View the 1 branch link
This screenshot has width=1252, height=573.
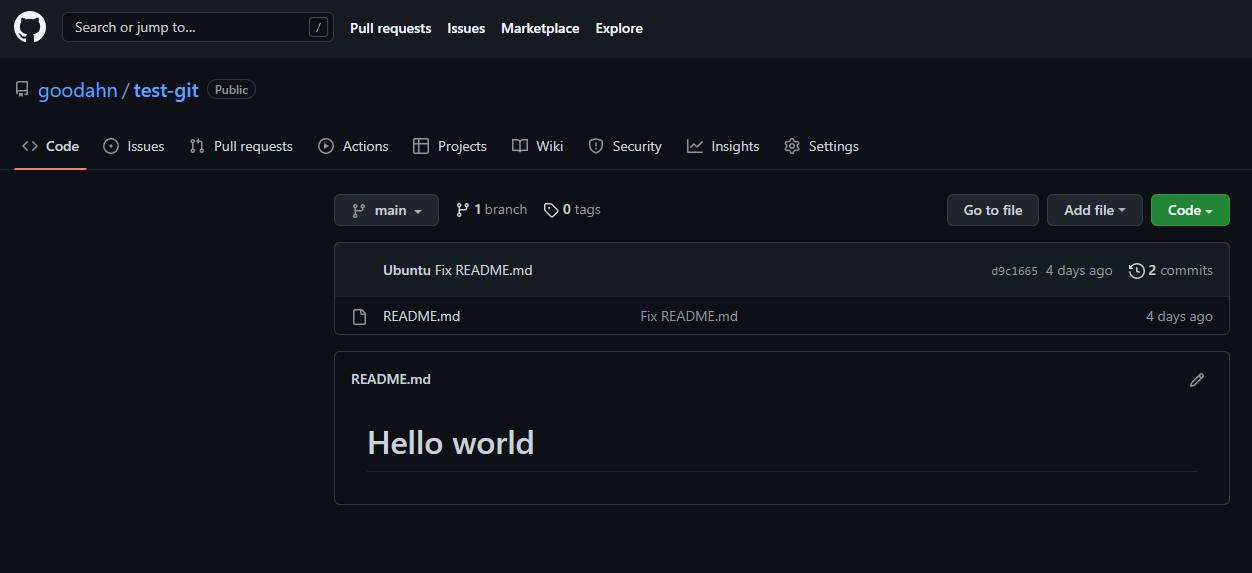tap(491, 210)
